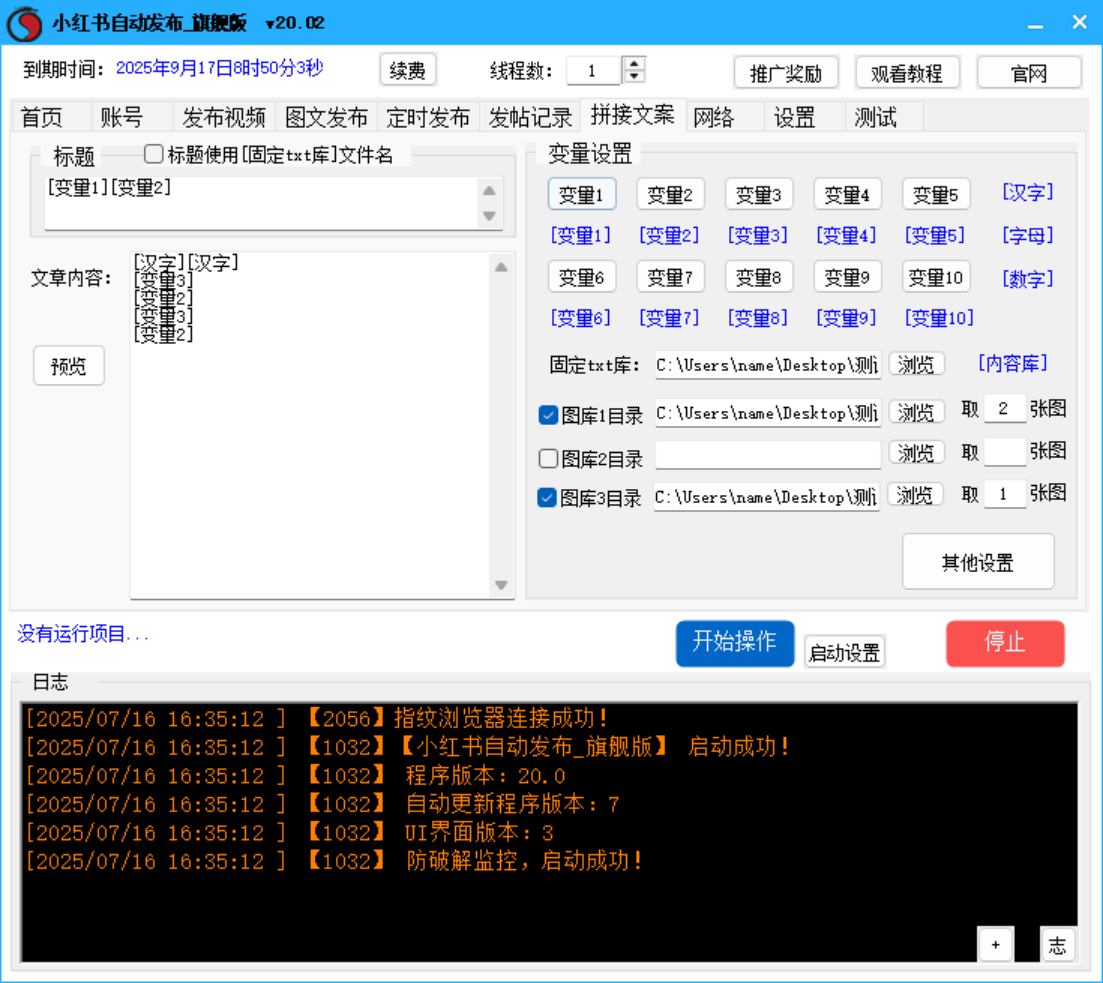Click the 变量10 button

point(936,277)
